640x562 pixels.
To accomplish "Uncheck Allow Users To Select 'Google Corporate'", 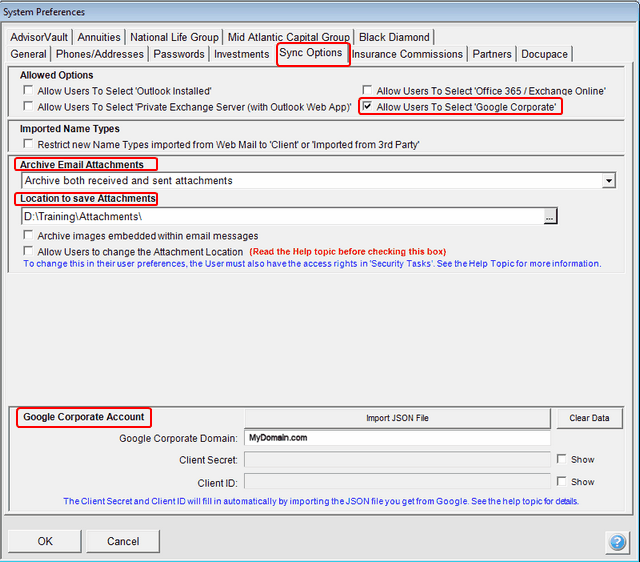I will (368, 106).
